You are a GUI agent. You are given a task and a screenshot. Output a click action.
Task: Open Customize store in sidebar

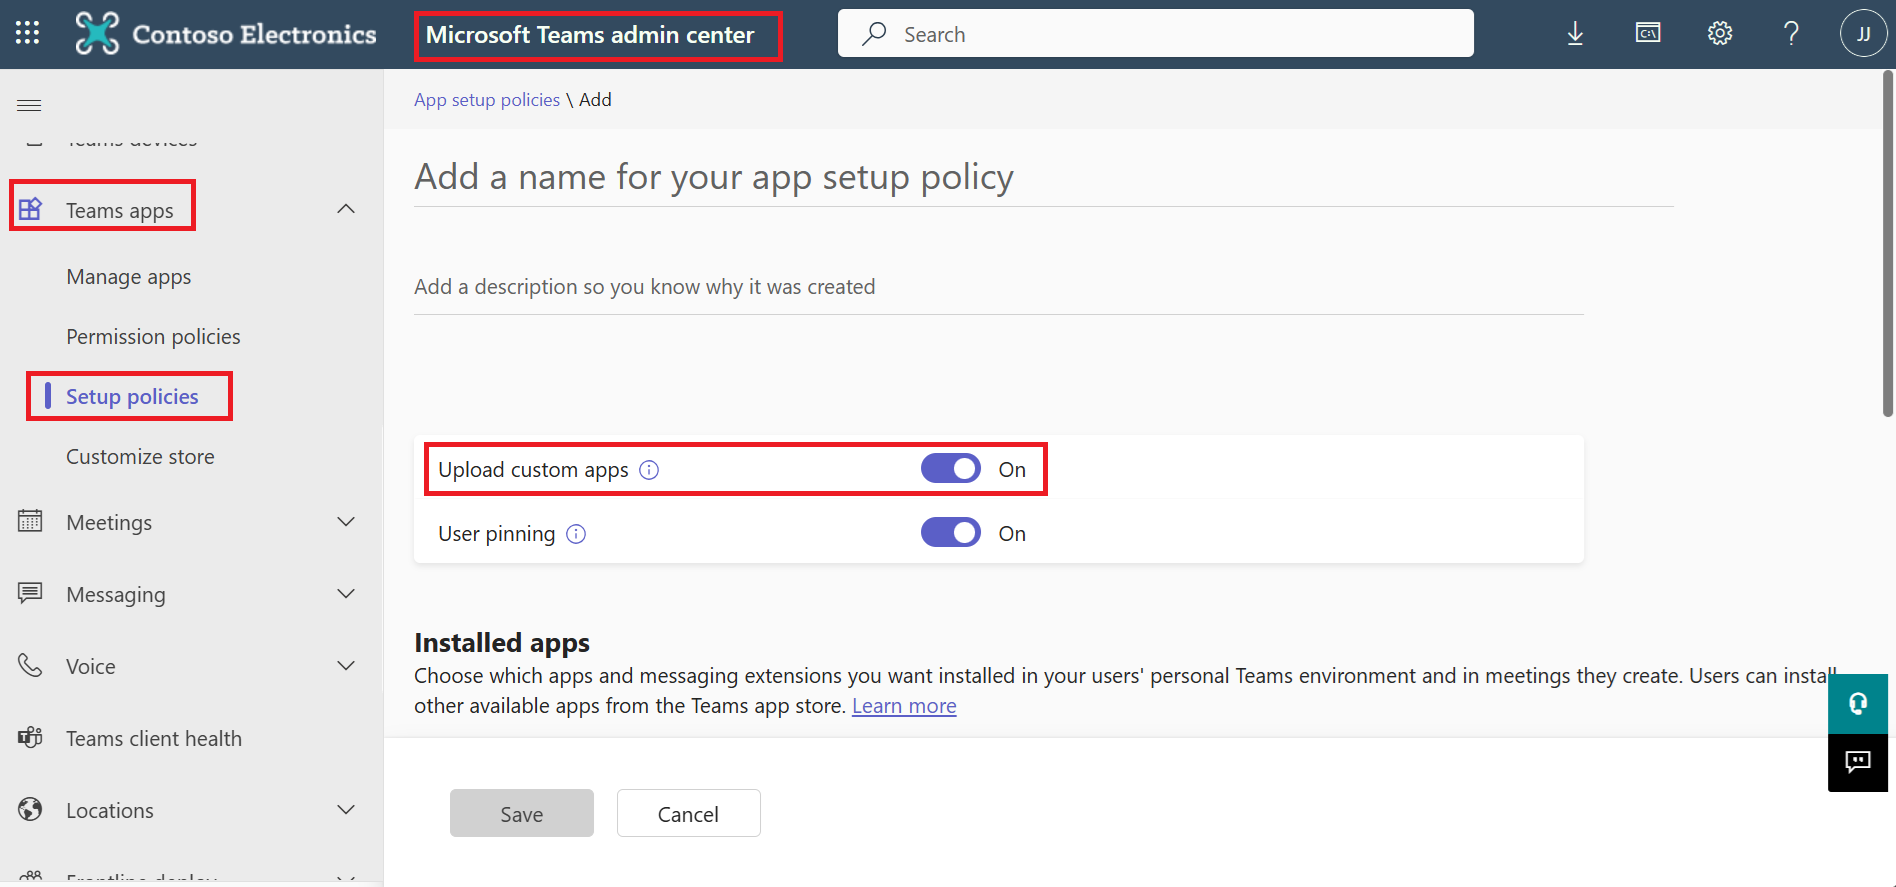pos(140,457)
